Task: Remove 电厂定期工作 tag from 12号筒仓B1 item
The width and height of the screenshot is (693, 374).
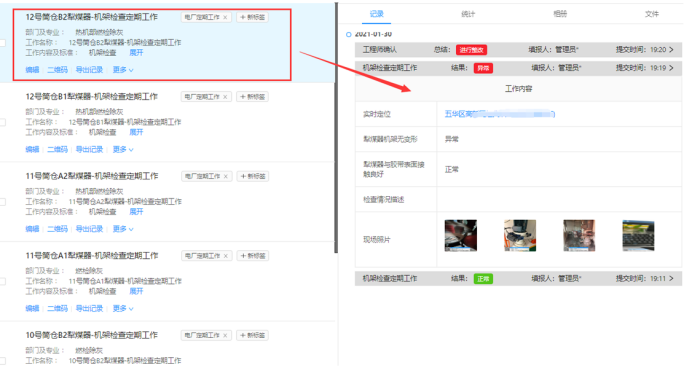Action: pos(225,97)
